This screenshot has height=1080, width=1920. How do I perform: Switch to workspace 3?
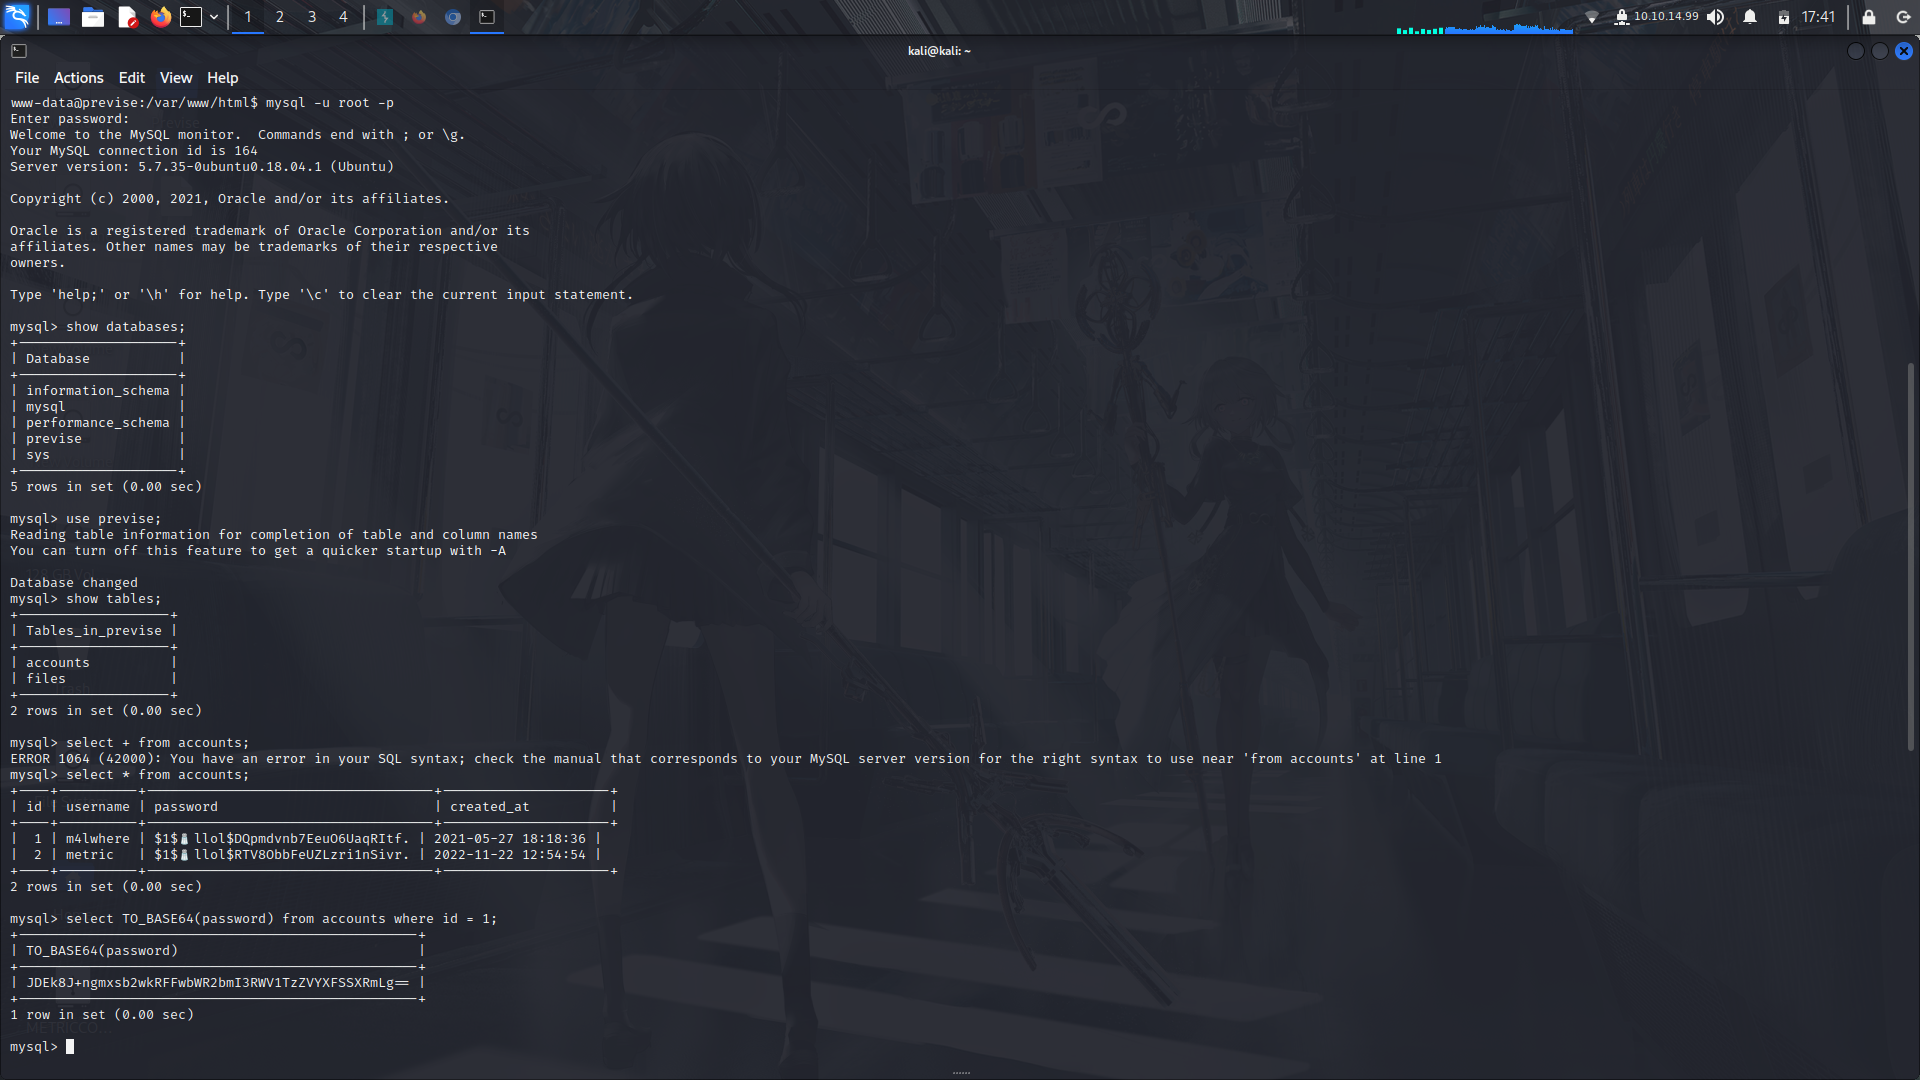pyautogui.click(x=311, y=17)
